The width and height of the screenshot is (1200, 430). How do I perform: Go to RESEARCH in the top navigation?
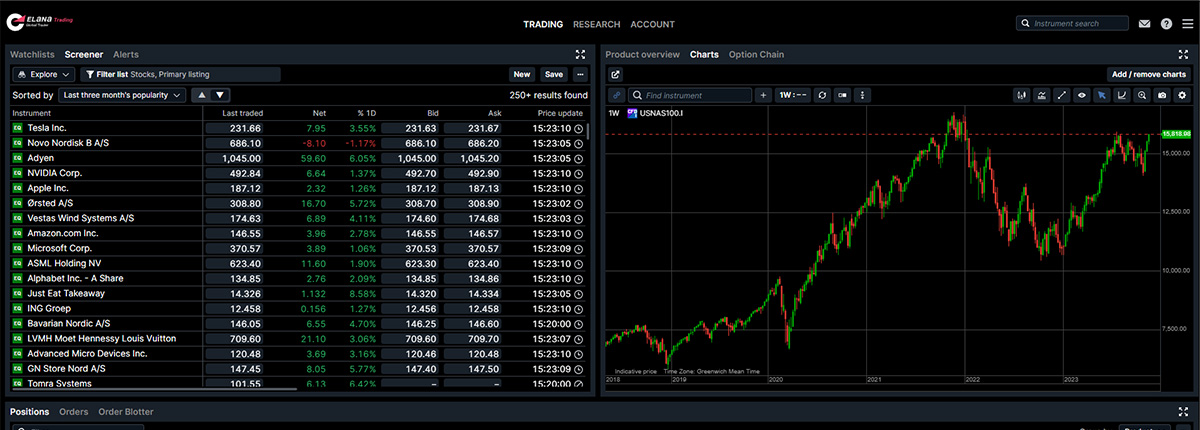pos(596,24)
